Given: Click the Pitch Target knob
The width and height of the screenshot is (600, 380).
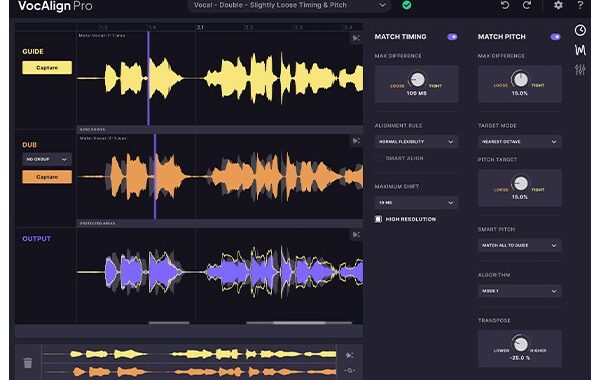Looking at the screenshot, I should pos(520,184).
